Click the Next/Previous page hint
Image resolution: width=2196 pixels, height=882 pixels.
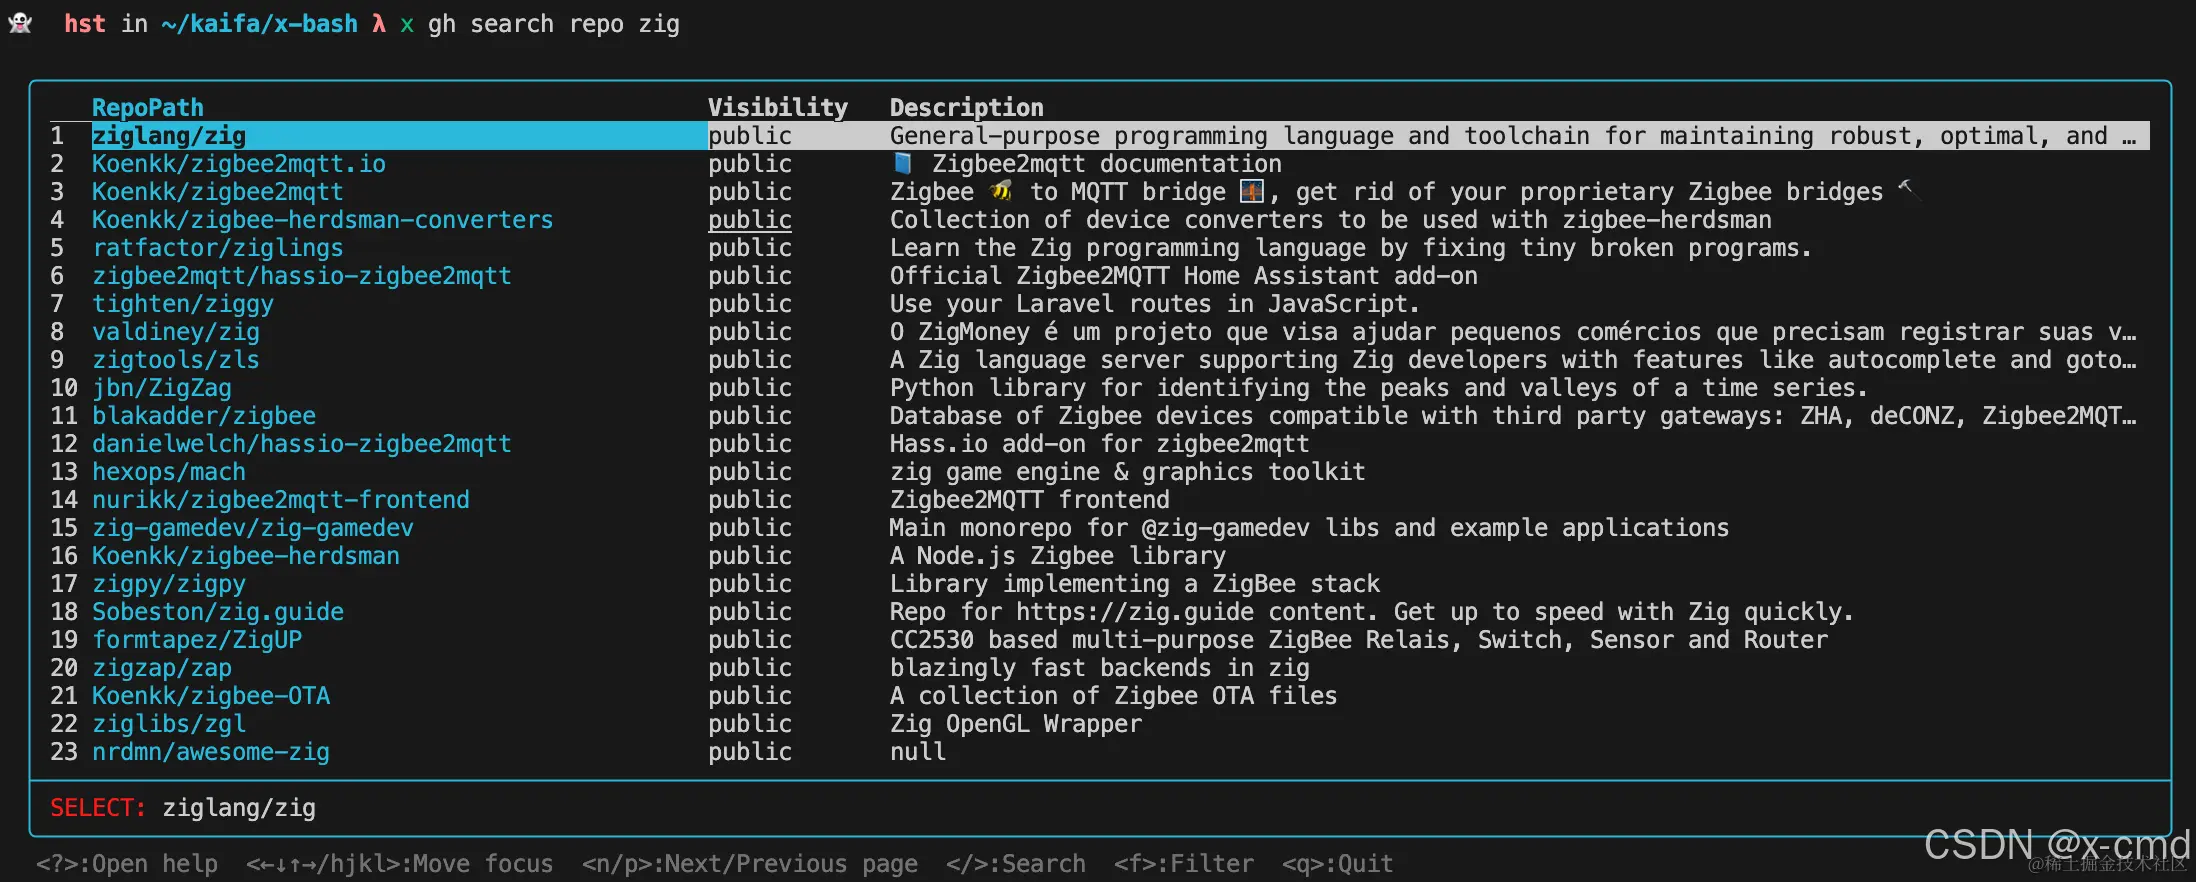tap(750, 864)
